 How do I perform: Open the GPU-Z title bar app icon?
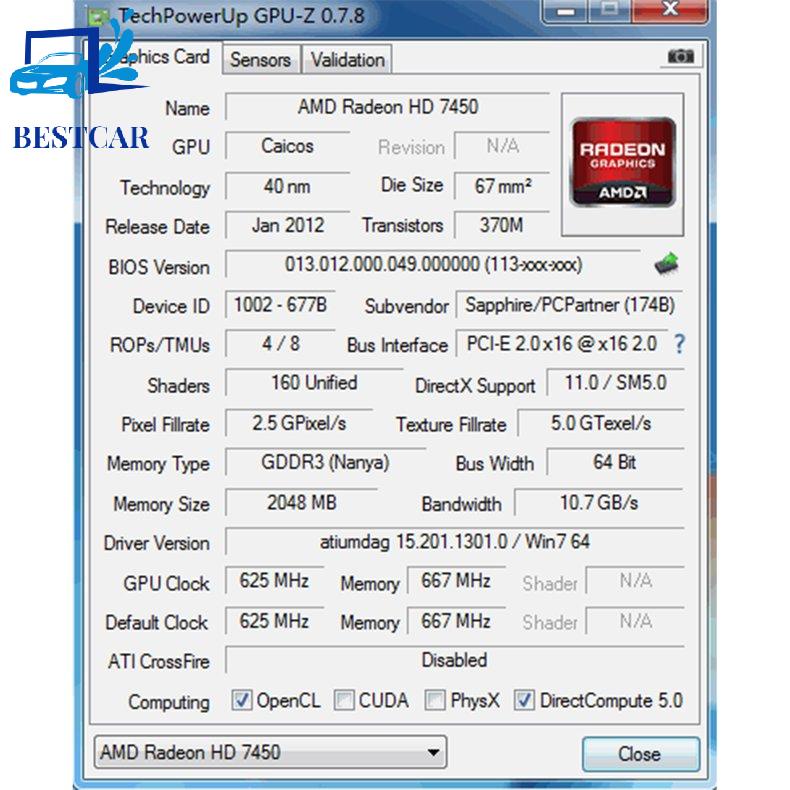click(x=99, y=15)
